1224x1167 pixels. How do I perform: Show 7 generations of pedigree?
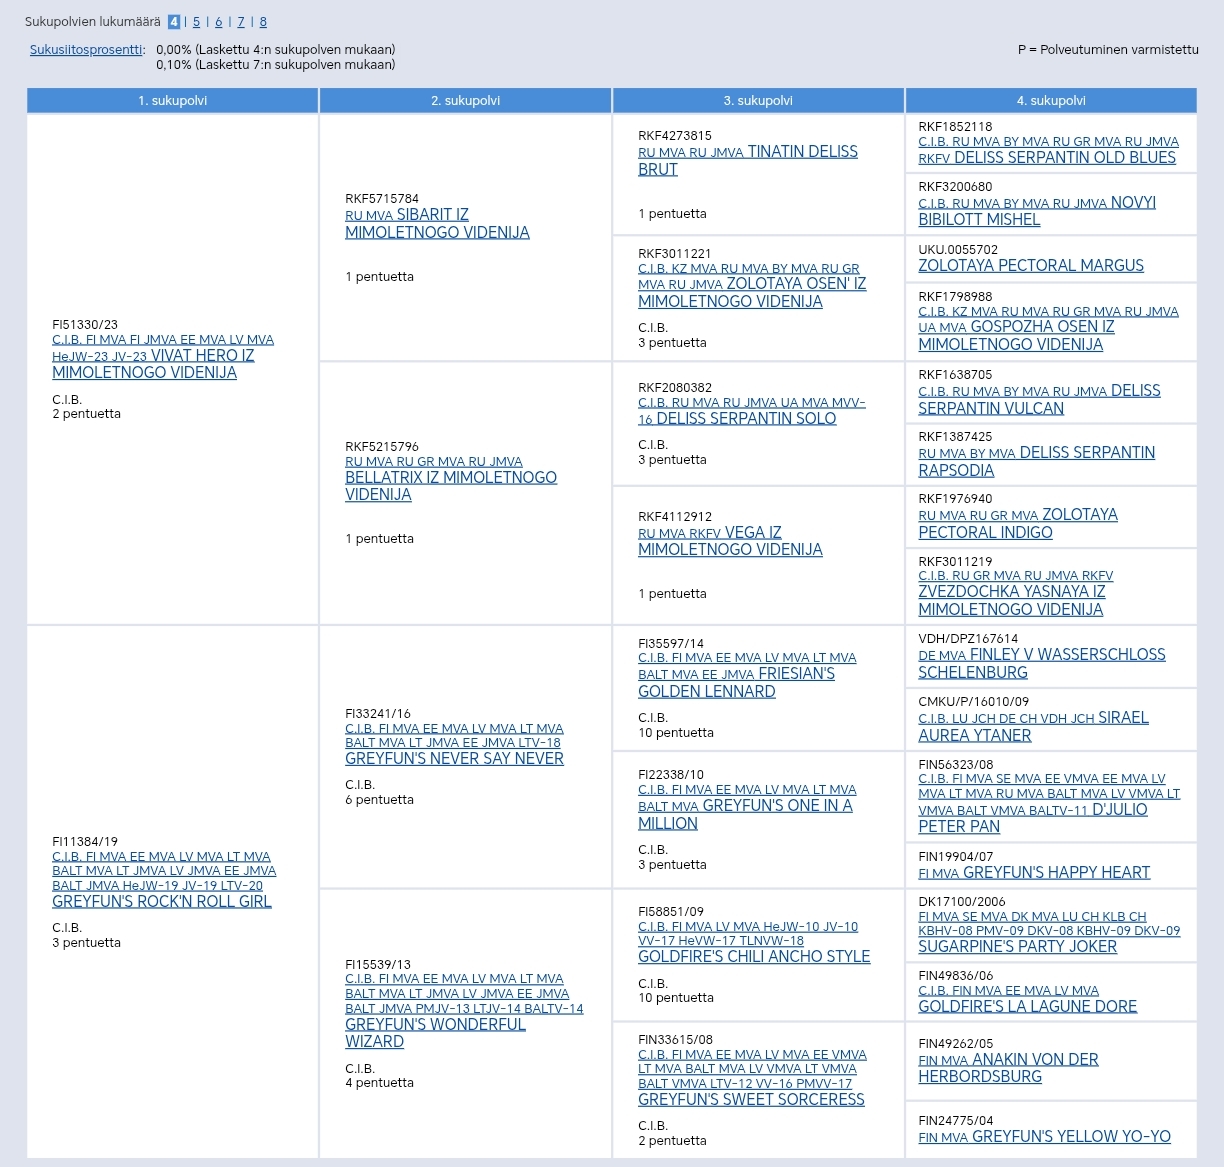241,22
